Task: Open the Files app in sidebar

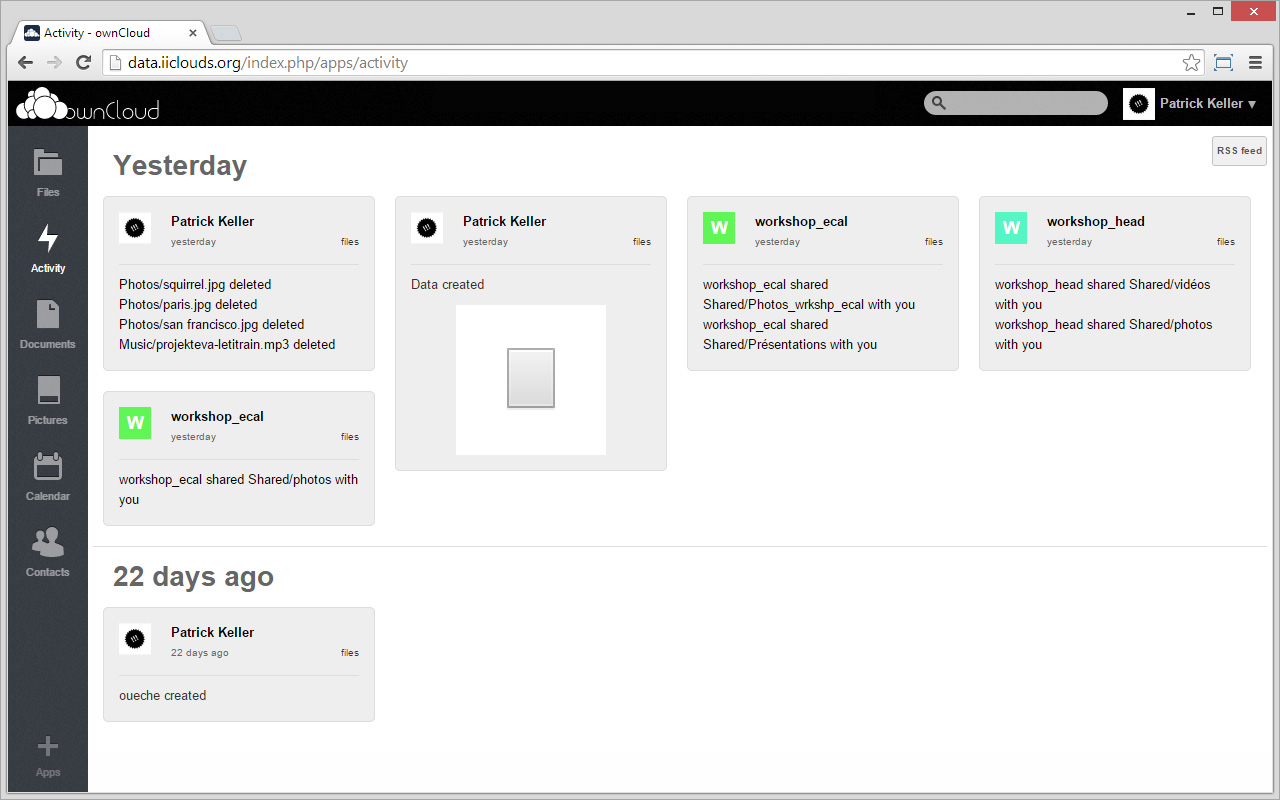Action: [48, 172]
